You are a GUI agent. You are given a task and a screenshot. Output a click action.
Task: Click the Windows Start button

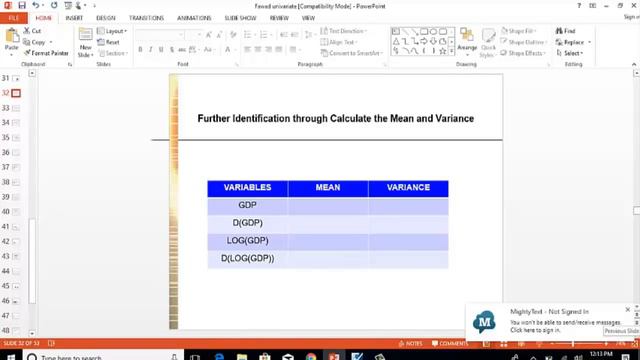[x=11, y=357]
